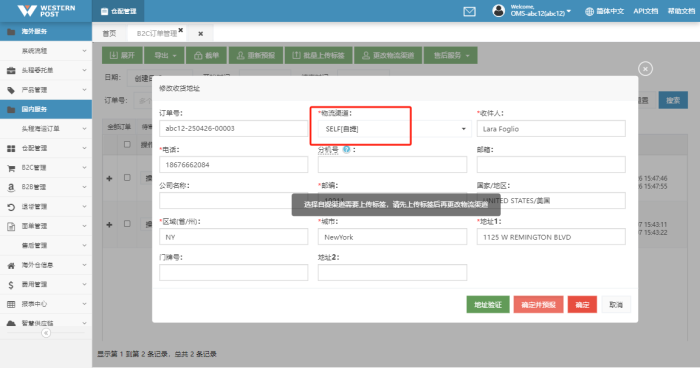The height and width of the screenshot is (368, 700).
Task: Click the blue 搜索 button behind dialog
Action: 673,100
